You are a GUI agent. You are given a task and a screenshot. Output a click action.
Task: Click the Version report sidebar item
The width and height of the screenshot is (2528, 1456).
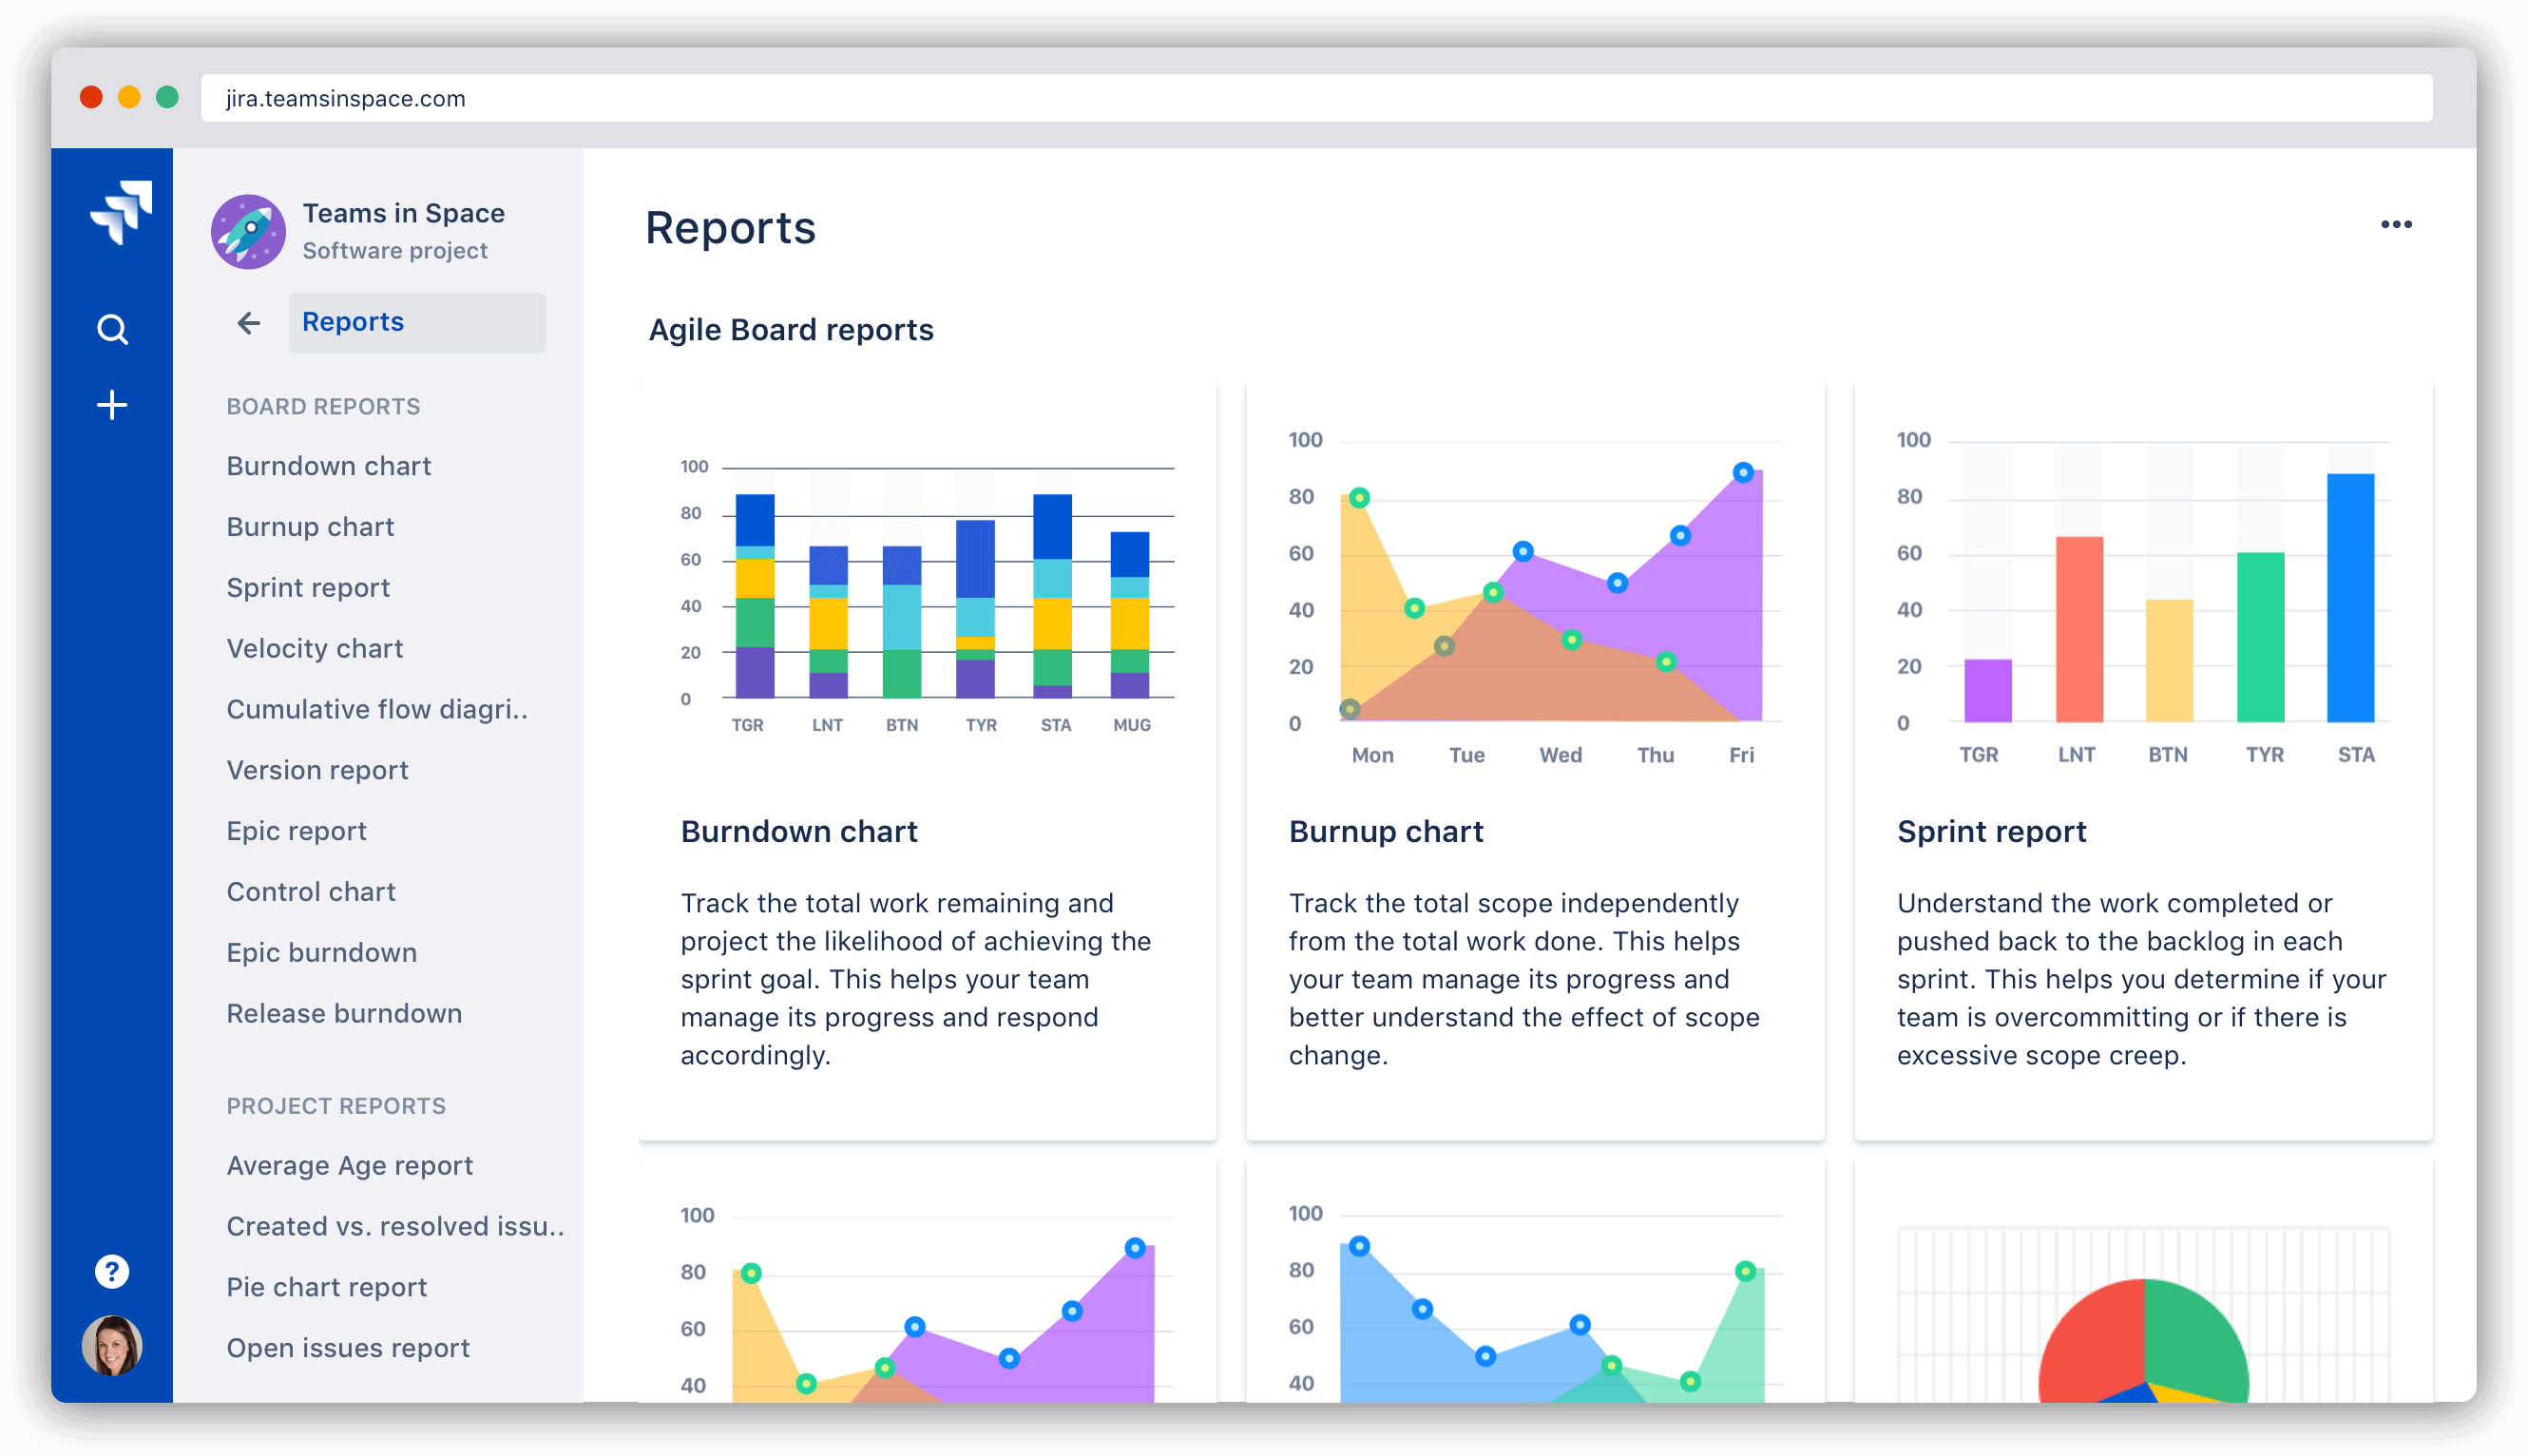319,767
